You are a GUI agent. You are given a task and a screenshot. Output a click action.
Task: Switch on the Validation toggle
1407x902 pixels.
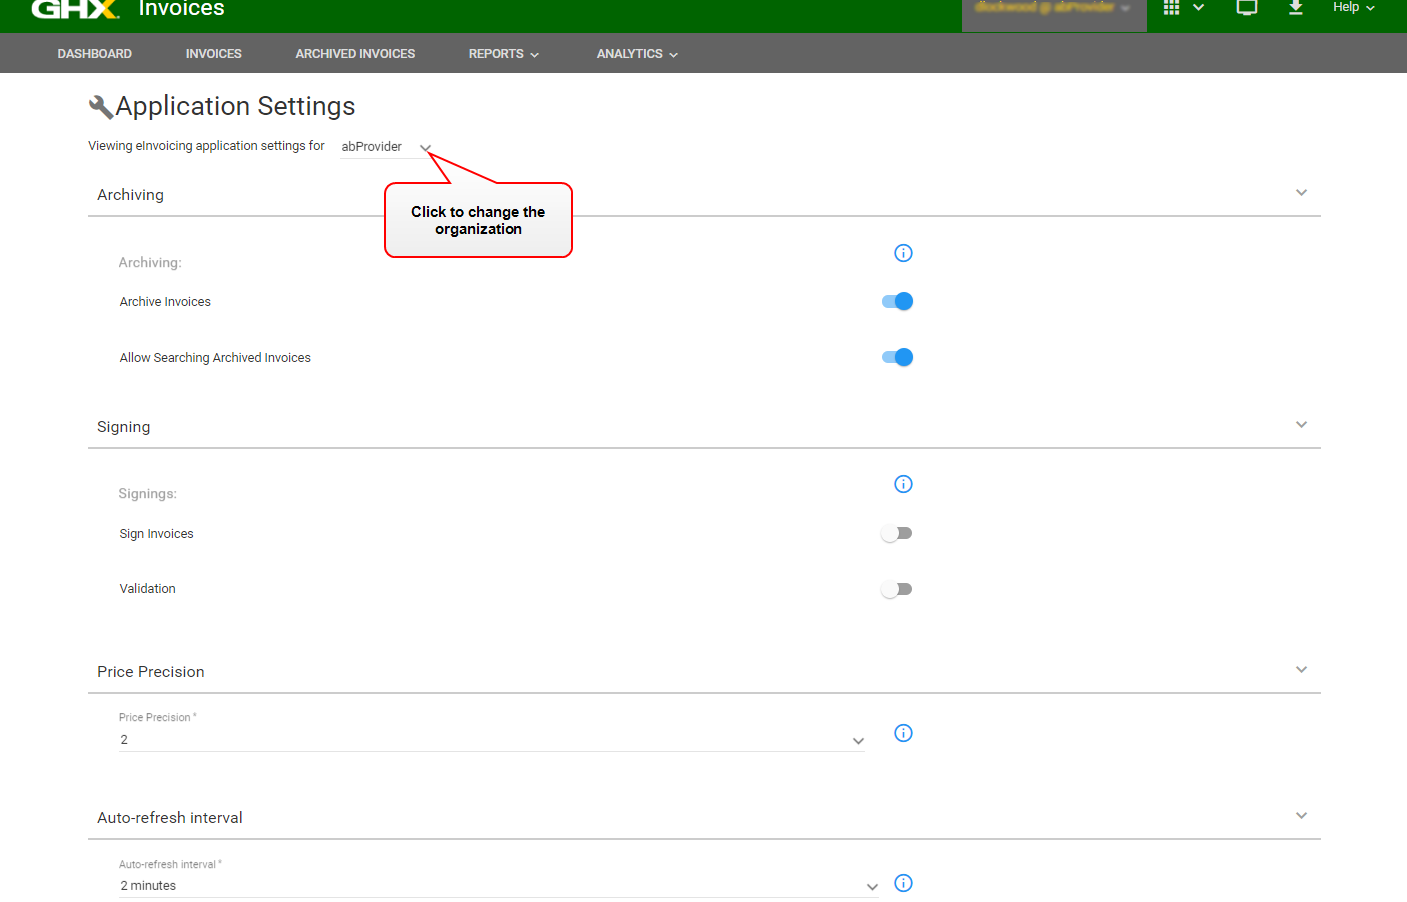(897, 589)
